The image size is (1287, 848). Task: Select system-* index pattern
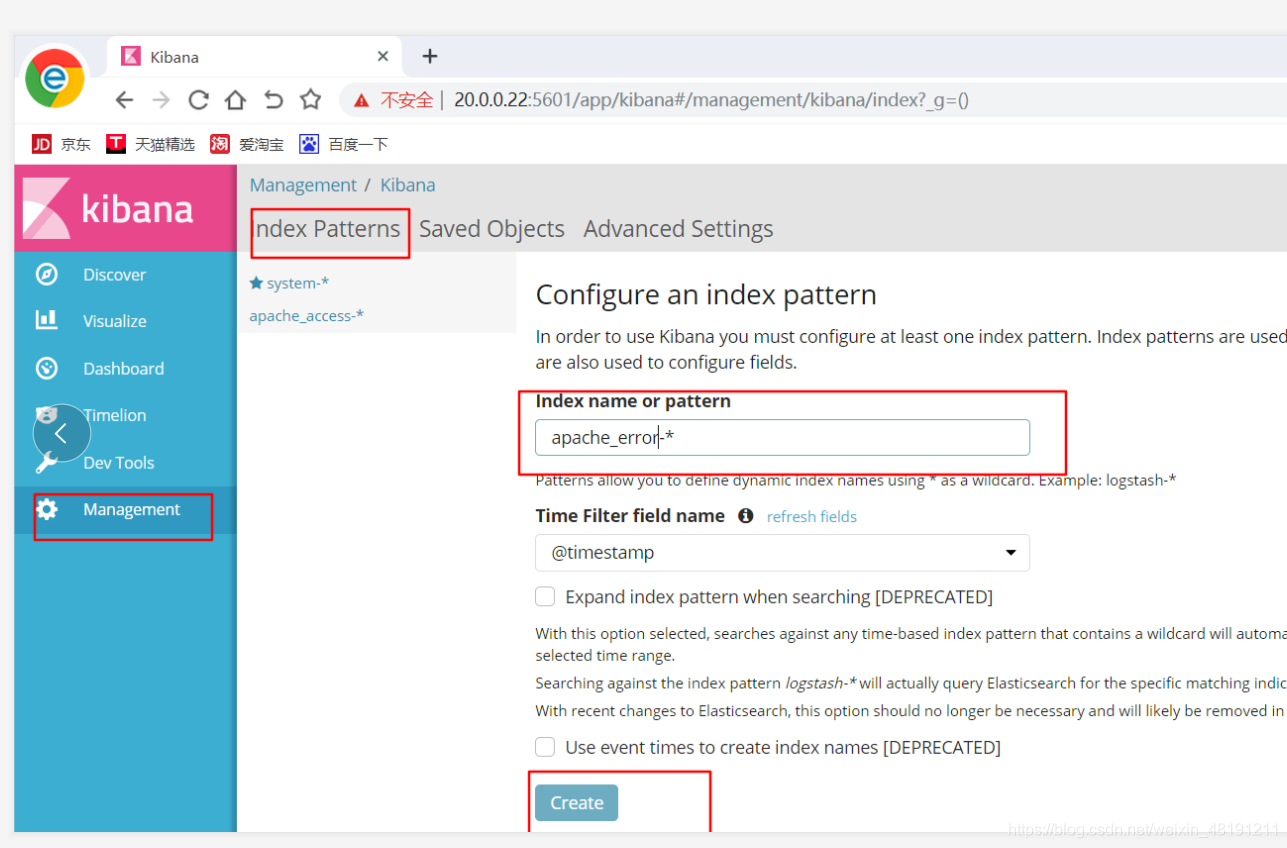298,283
